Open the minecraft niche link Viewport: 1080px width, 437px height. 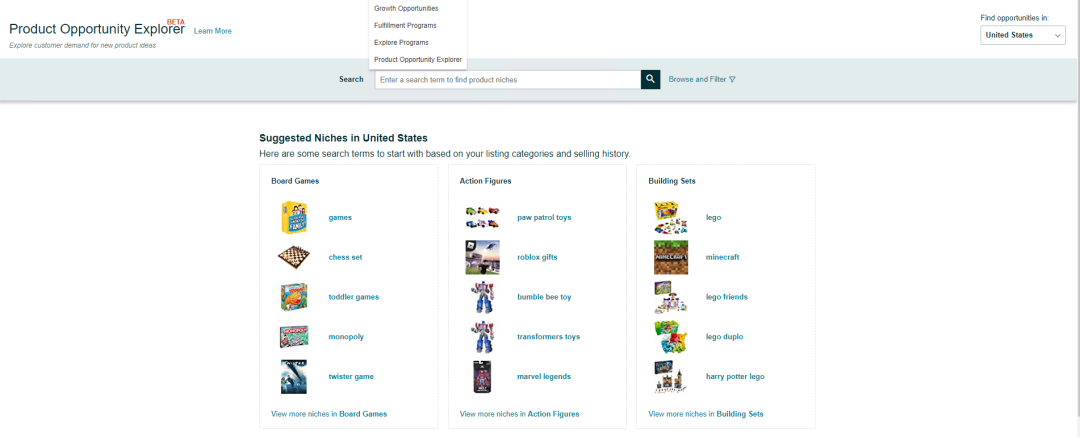(x=723, y=257)
